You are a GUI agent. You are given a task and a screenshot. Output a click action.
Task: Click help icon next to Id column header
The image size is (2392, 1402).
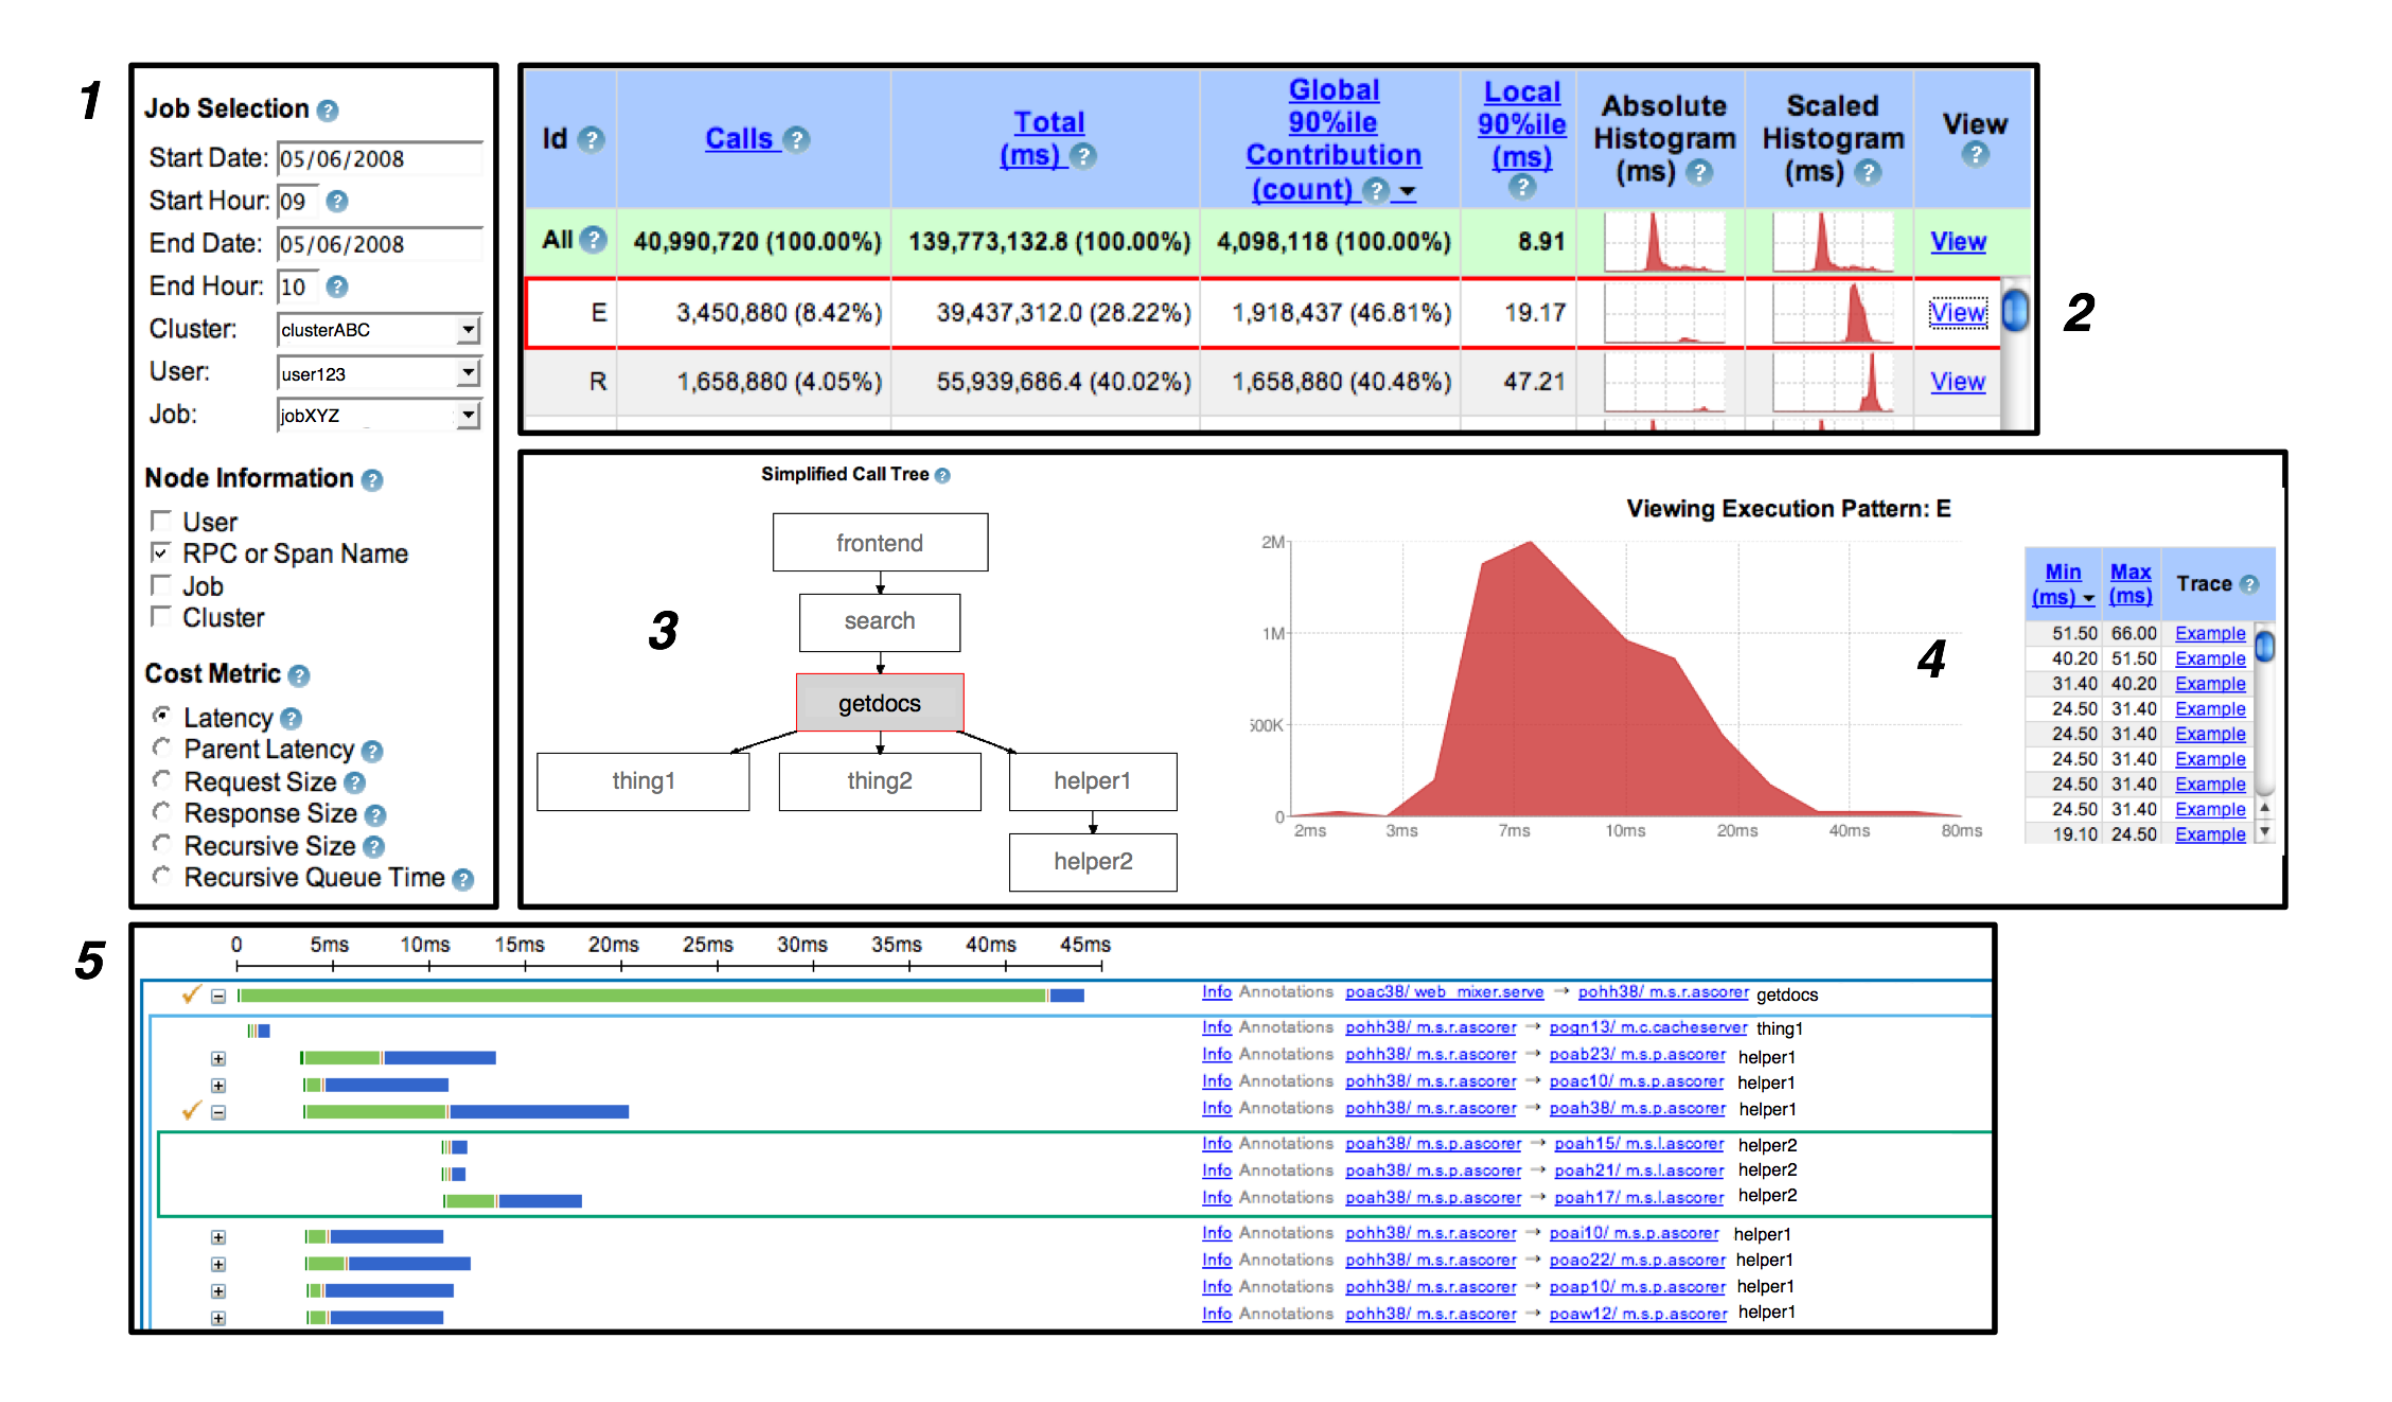tap(591, 139)
